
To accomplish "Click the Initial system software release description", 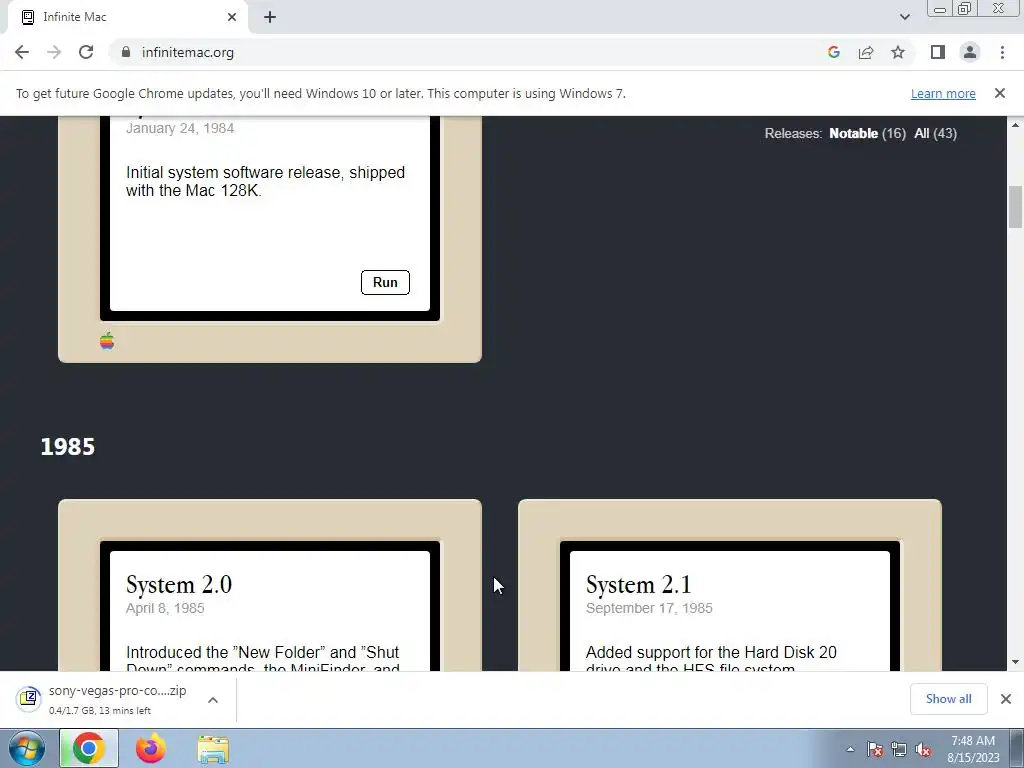I will click(265, 182).
